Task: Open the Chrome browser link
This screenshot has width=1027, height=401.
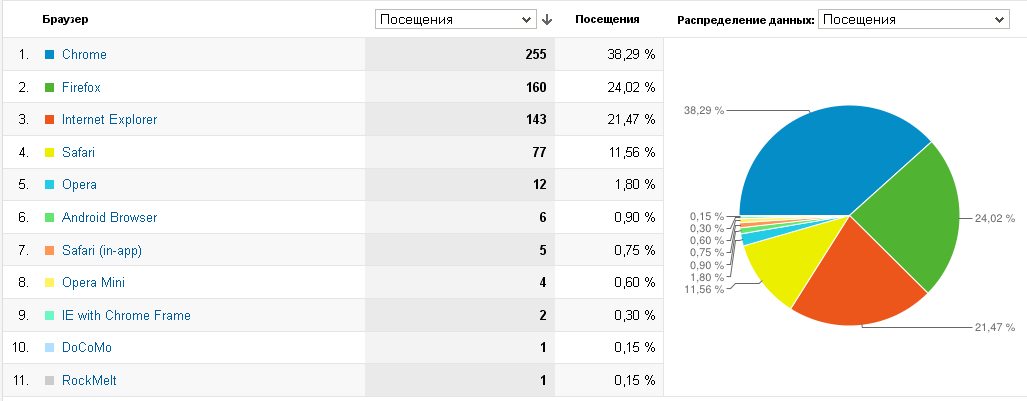Action: pyautogui.click(x=84, y=54)
